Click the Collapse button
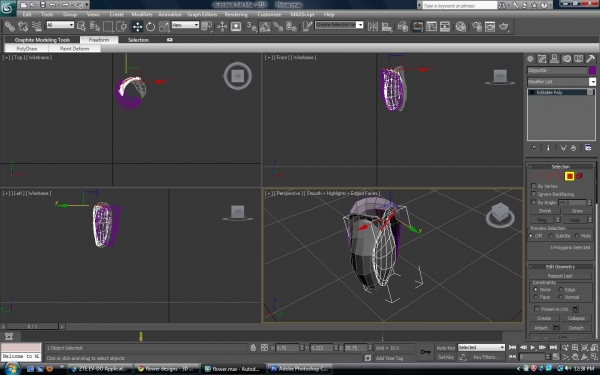This screenshot has width=600, height=375. coord(576,318)
